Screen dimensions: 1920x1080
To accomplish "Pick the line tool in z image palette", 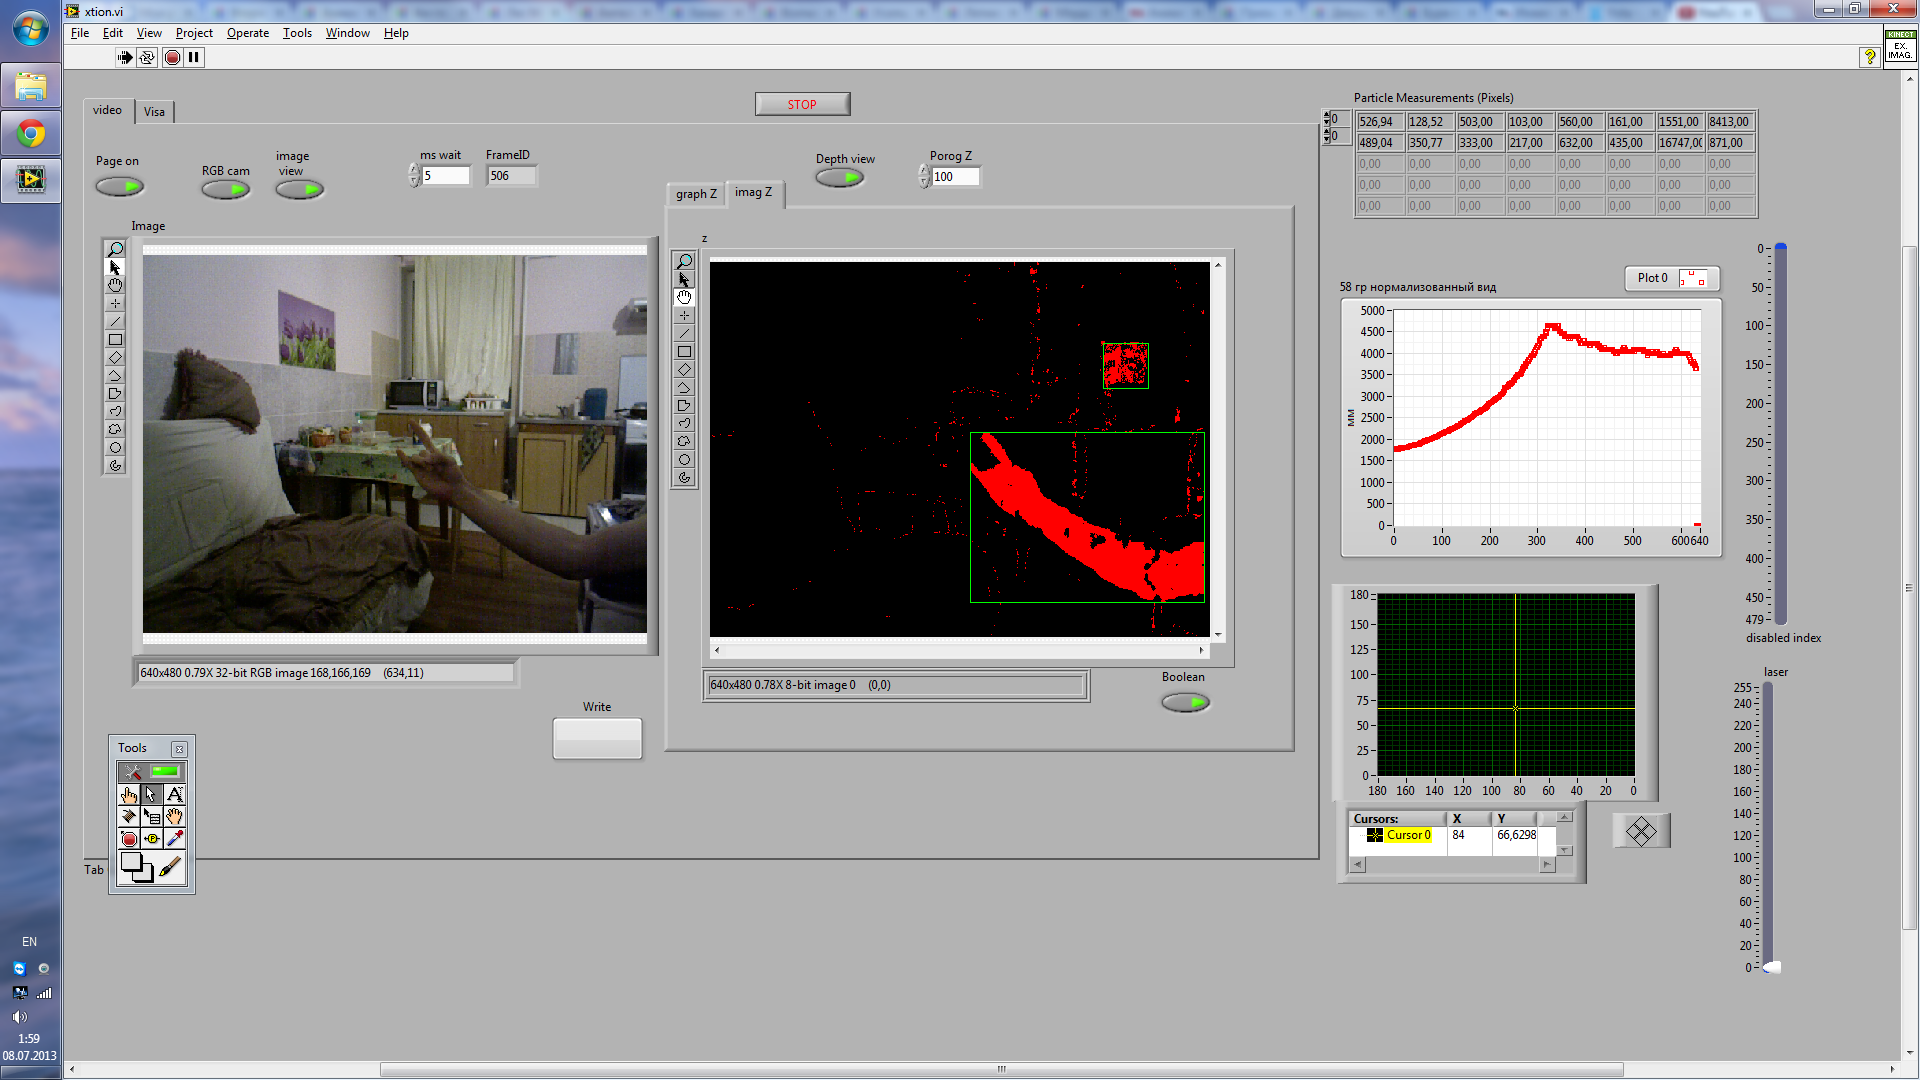I will pos(684,334).
